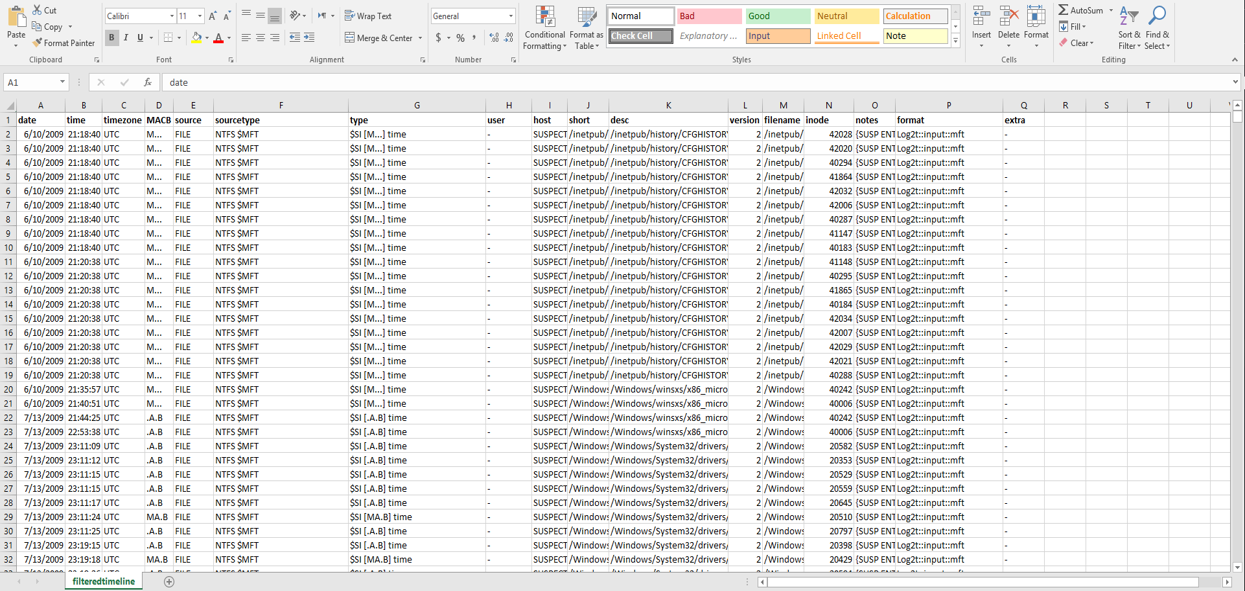Expand the Calibri font name dropdown
Viewport: 1245px width, 591px height.
(172, 16)
